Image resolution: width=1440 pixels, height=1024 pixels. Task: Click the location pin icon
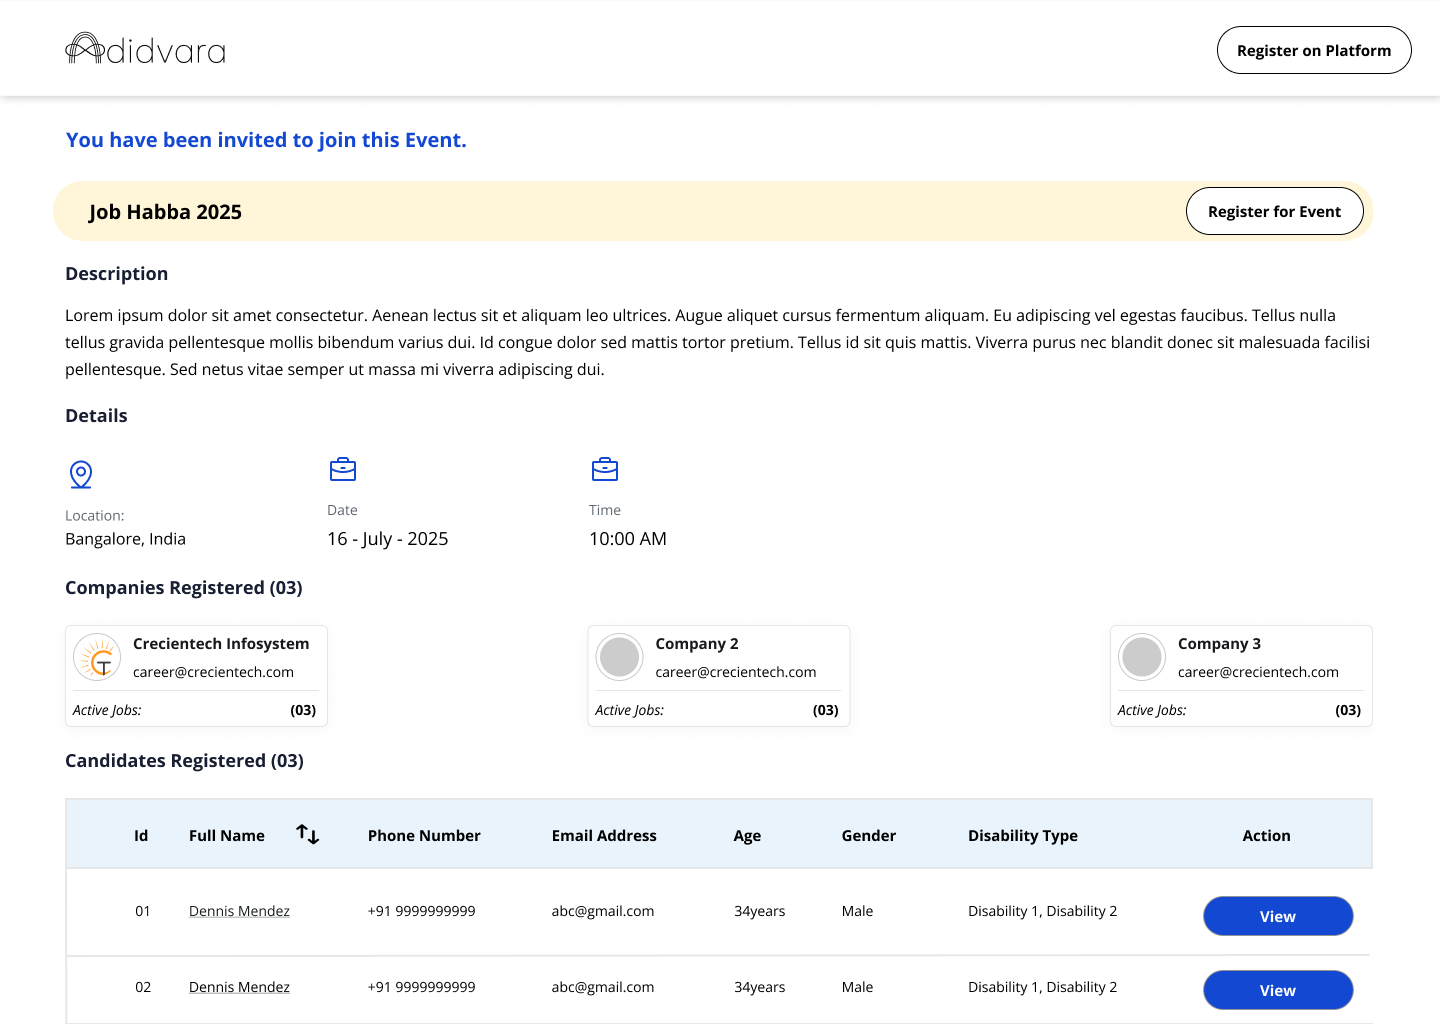81,474
